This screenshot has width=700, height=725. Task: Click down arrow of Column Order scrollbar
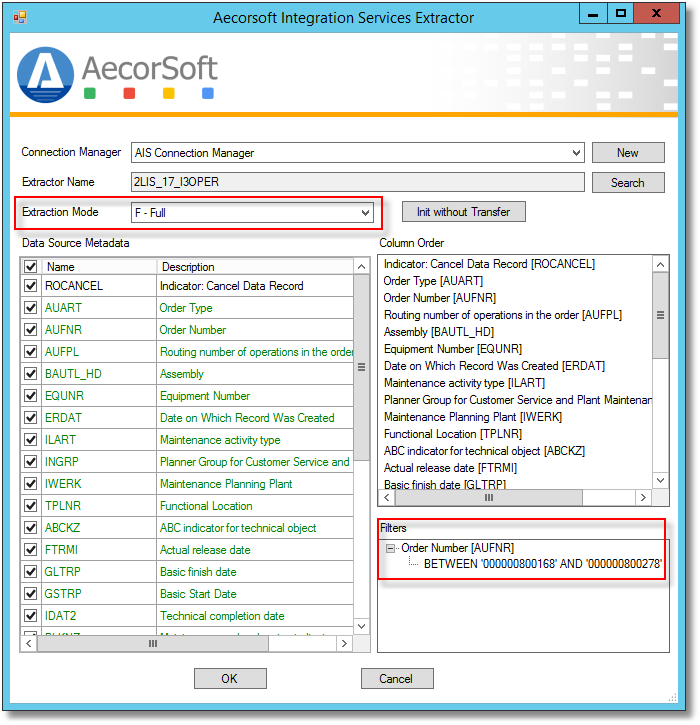click(661, 480)
